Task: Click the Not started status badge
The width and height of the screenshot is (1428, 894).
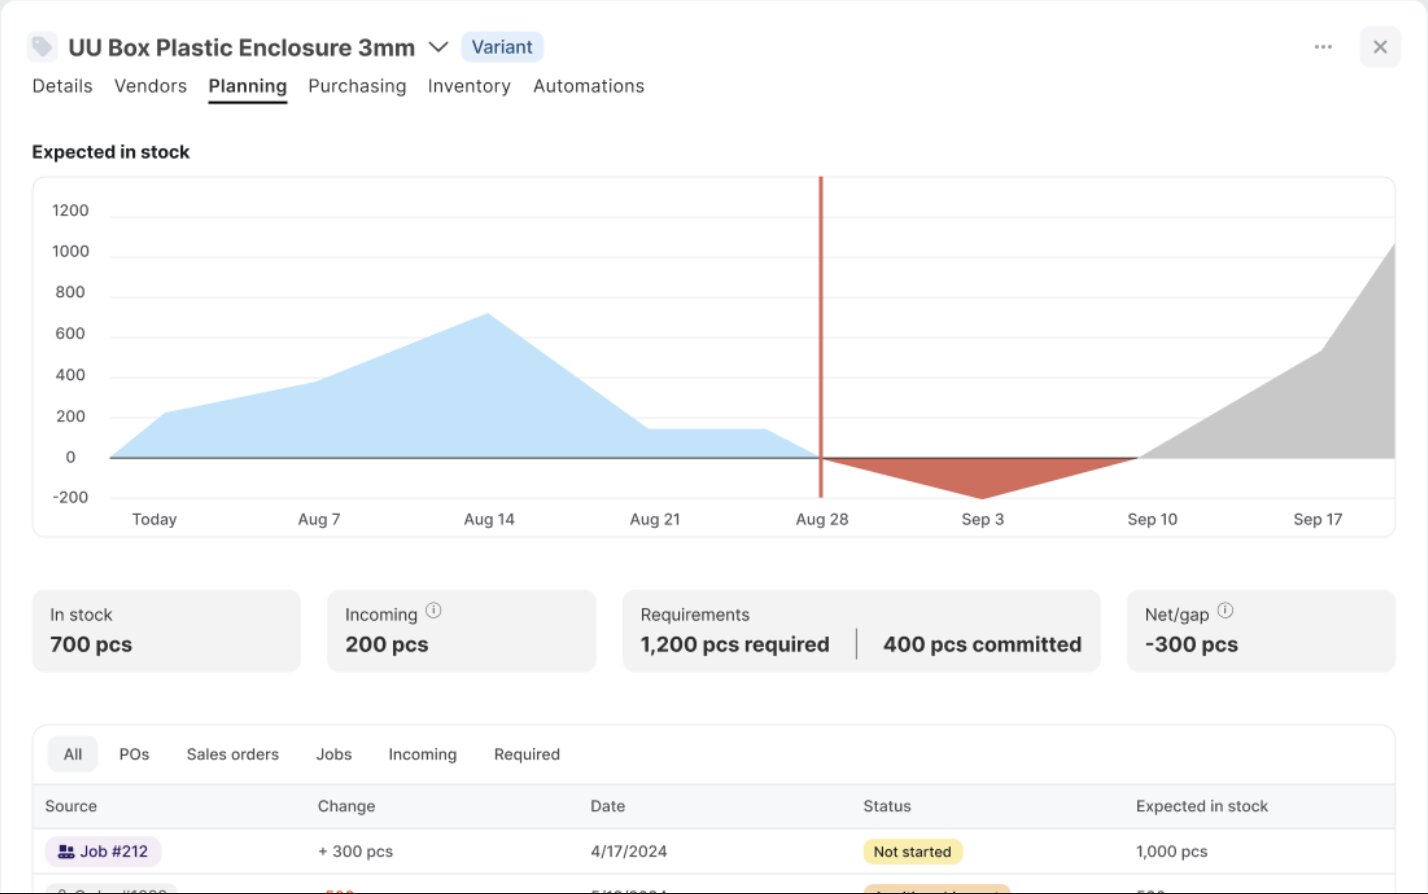Action: 912,852
